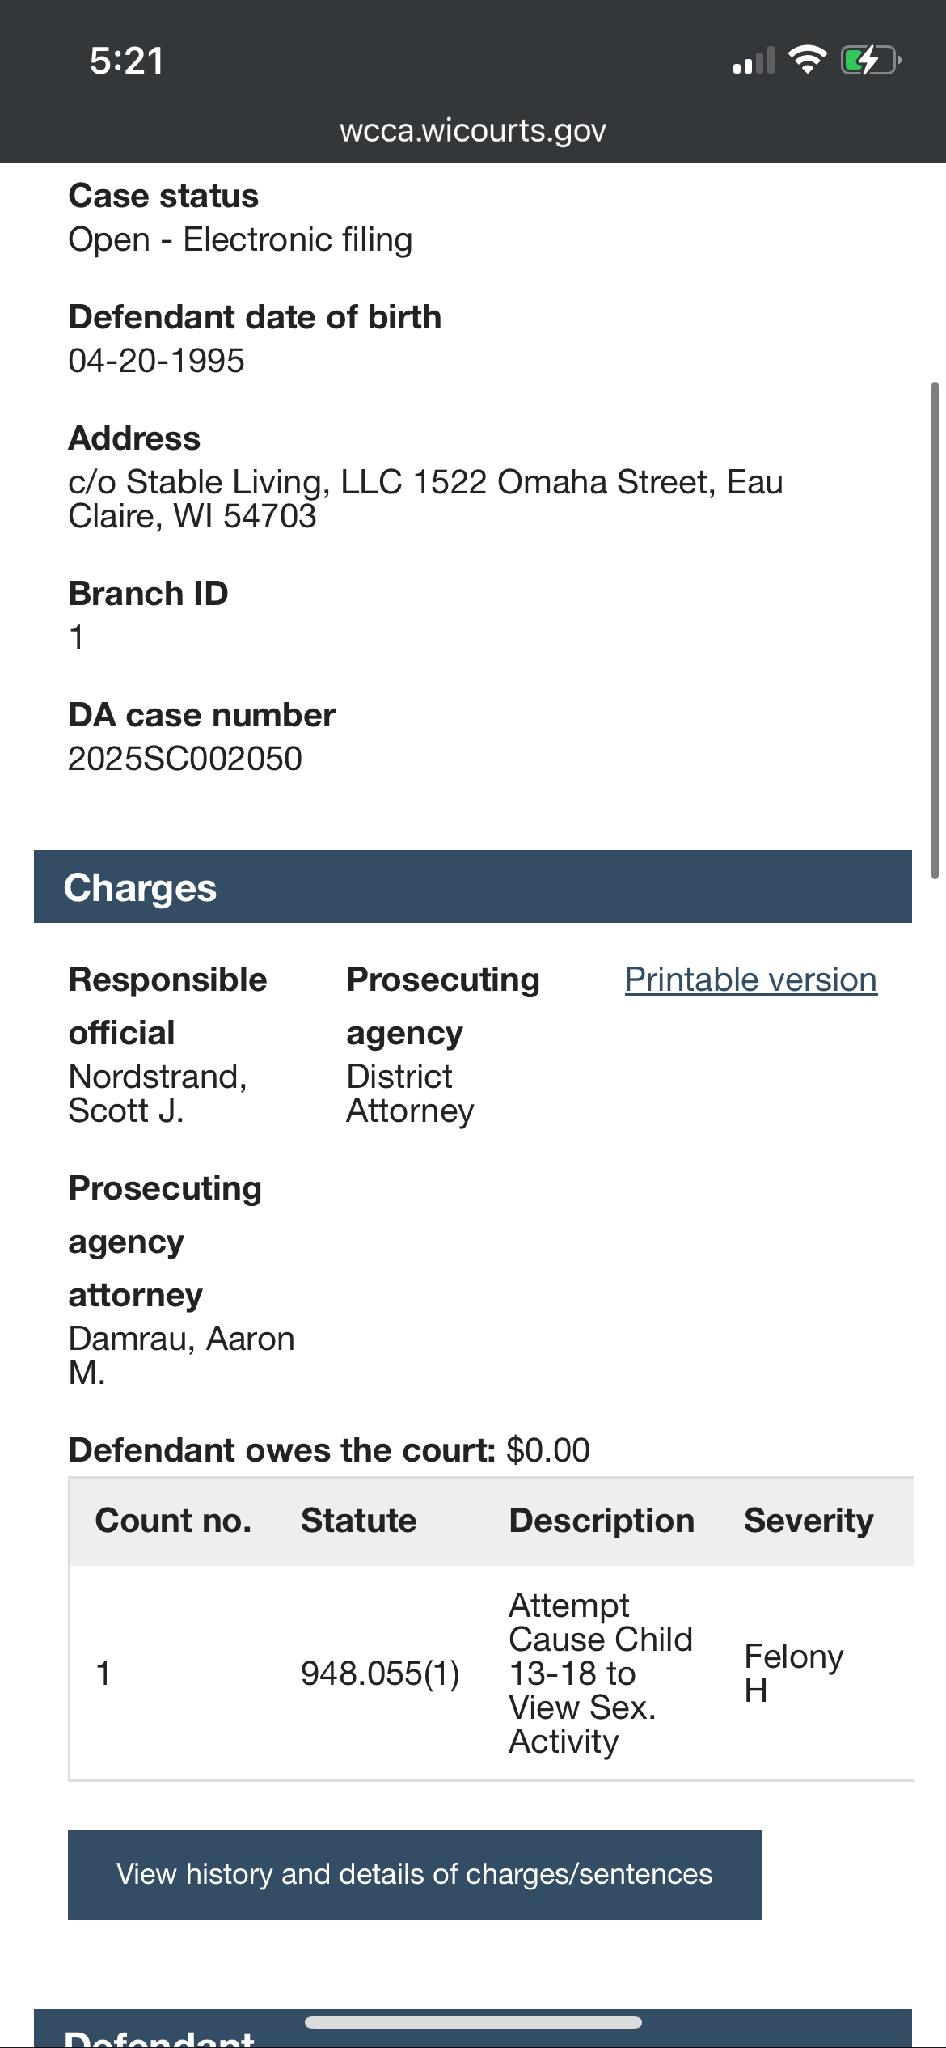Tap the home indicator bar at bottom
The height and width of the screenshot is (2048, 946).
472,2022
